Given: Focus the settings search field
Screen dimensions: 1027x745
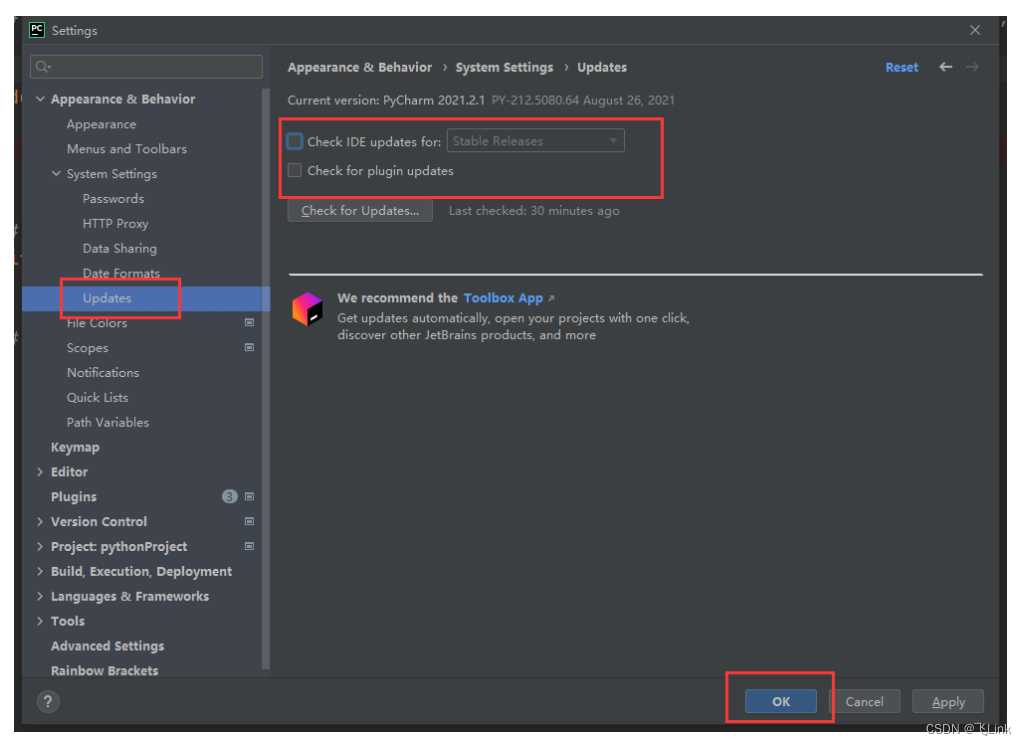Looking at the screenshot, I should click(146, 67).
